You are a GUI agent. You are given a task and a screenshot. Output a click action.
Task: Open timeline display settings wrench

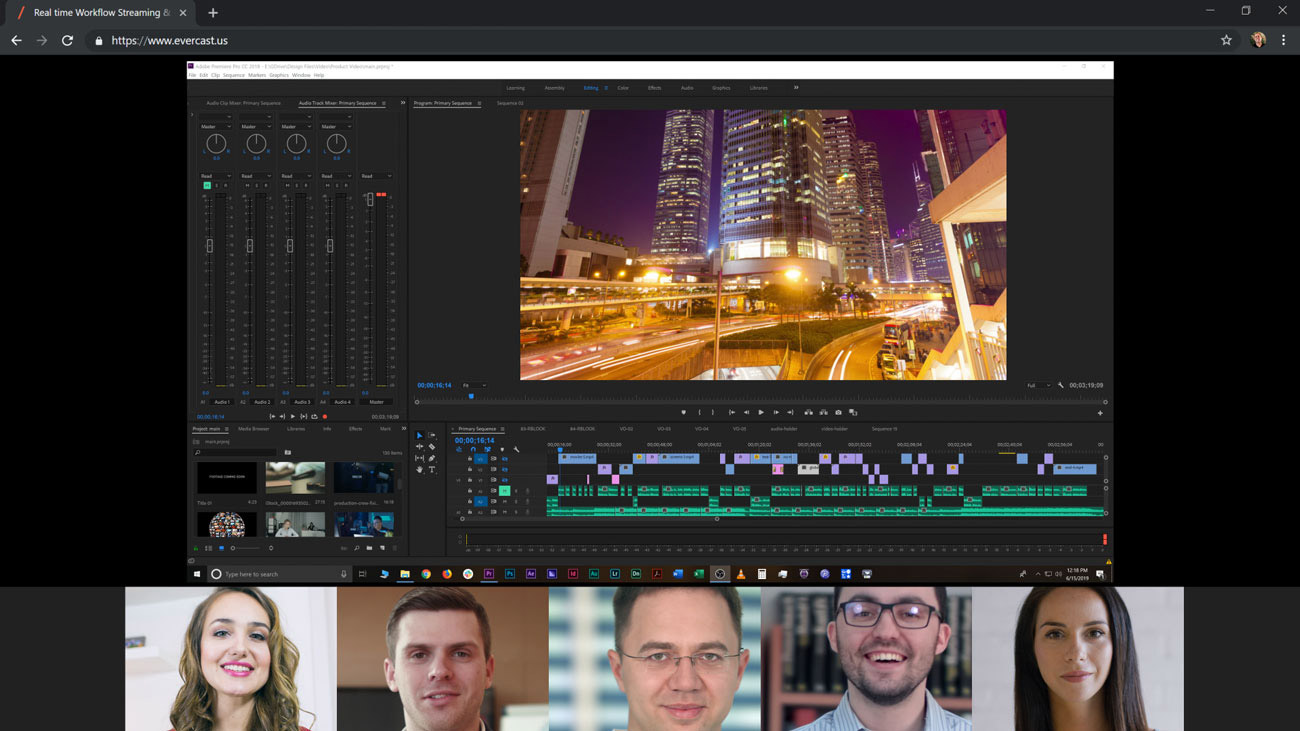516,449
